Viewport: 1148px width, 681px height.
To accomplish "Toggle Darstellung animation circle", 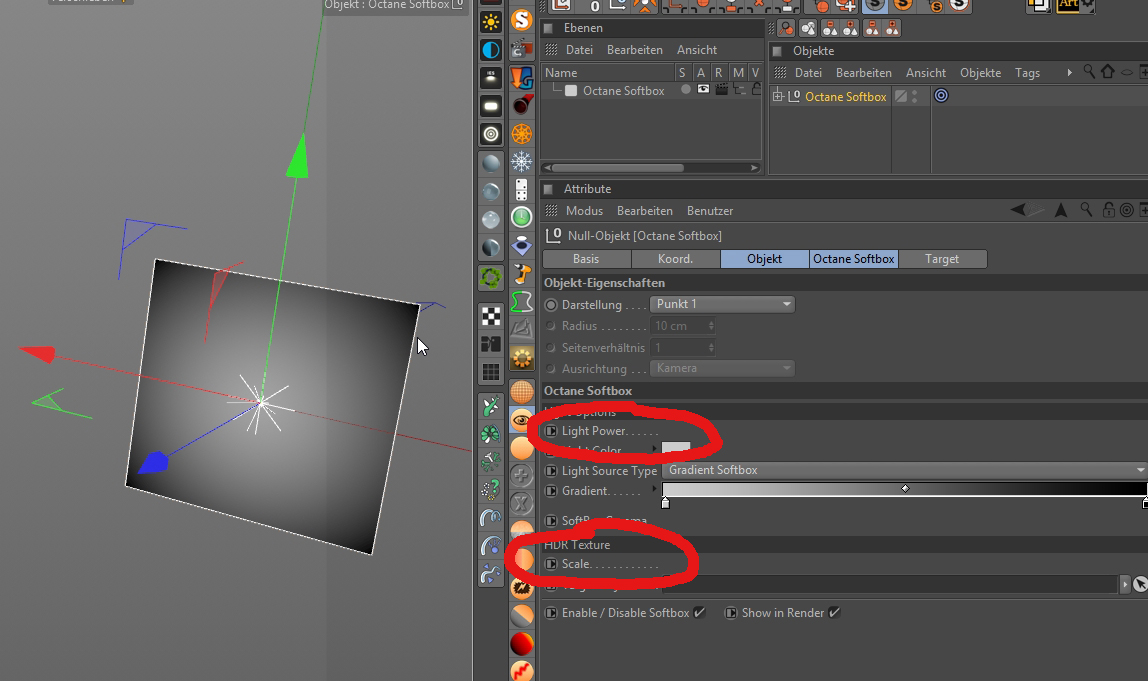I will (551, 305).
